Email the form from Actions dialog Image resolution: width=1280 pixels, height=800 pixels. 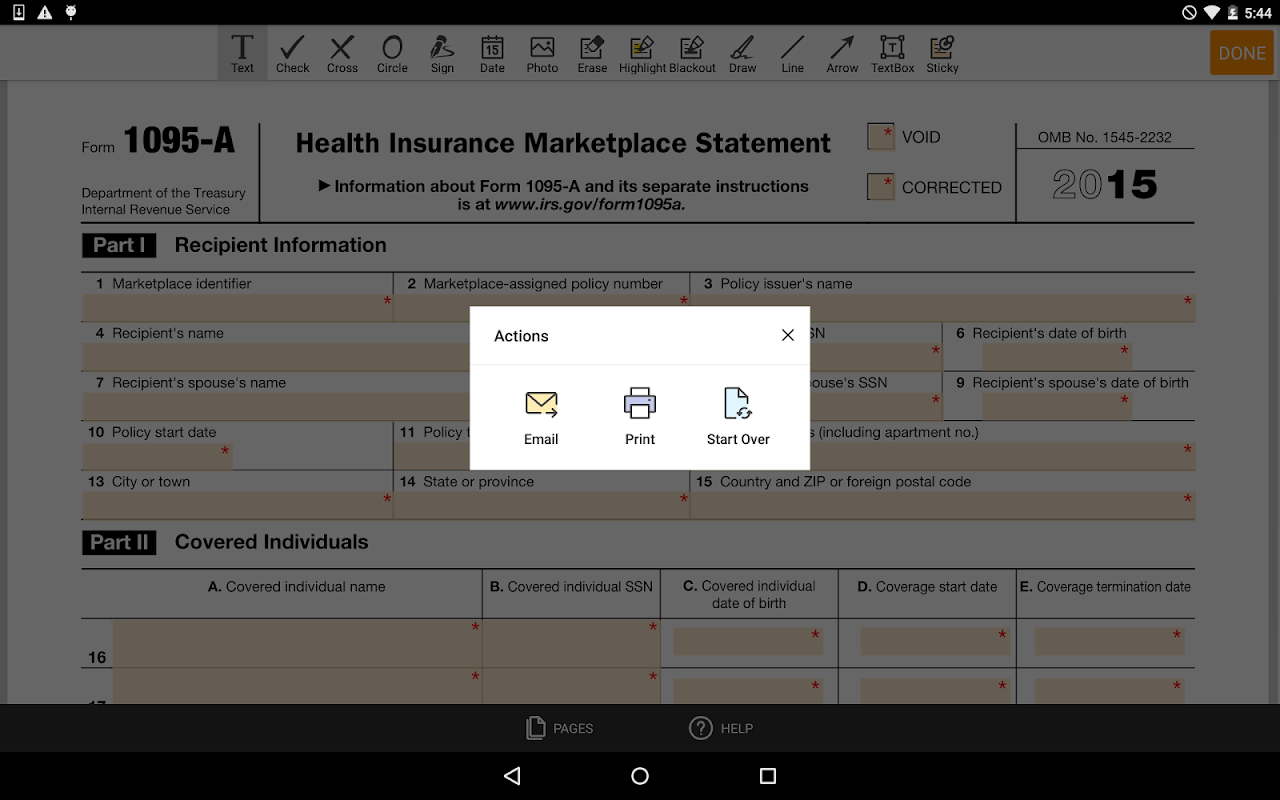pyautogui.click(x=541, y=416)
